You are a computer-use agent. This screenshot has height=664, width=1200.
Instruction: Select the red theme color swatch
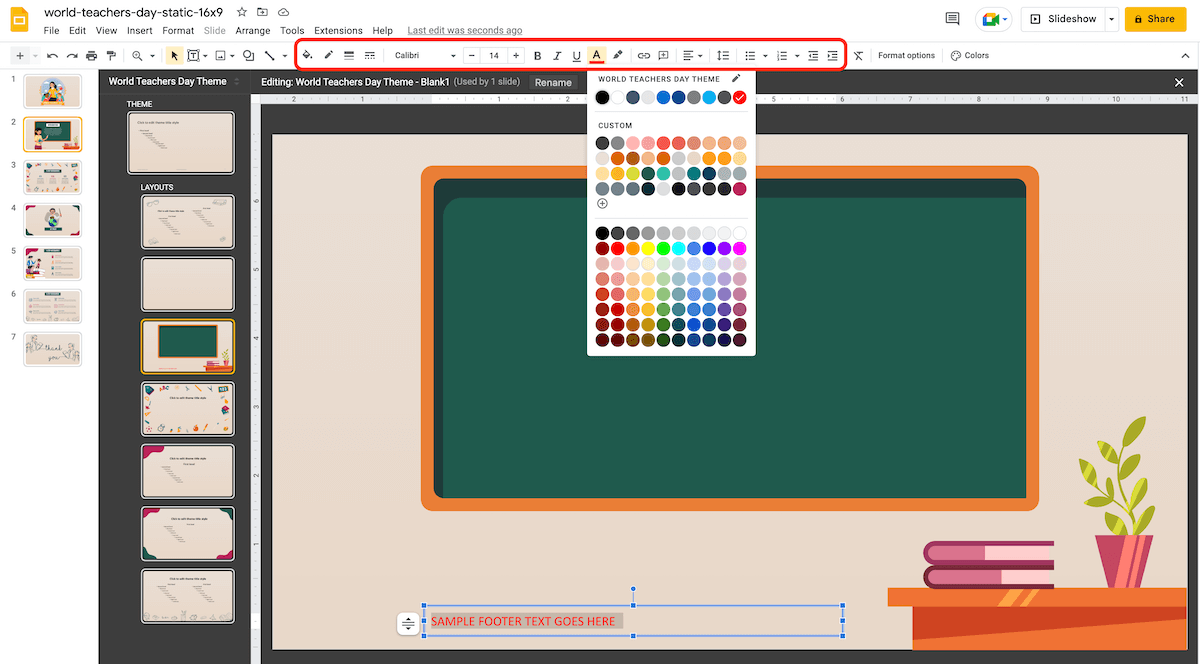tap(739, 97)
